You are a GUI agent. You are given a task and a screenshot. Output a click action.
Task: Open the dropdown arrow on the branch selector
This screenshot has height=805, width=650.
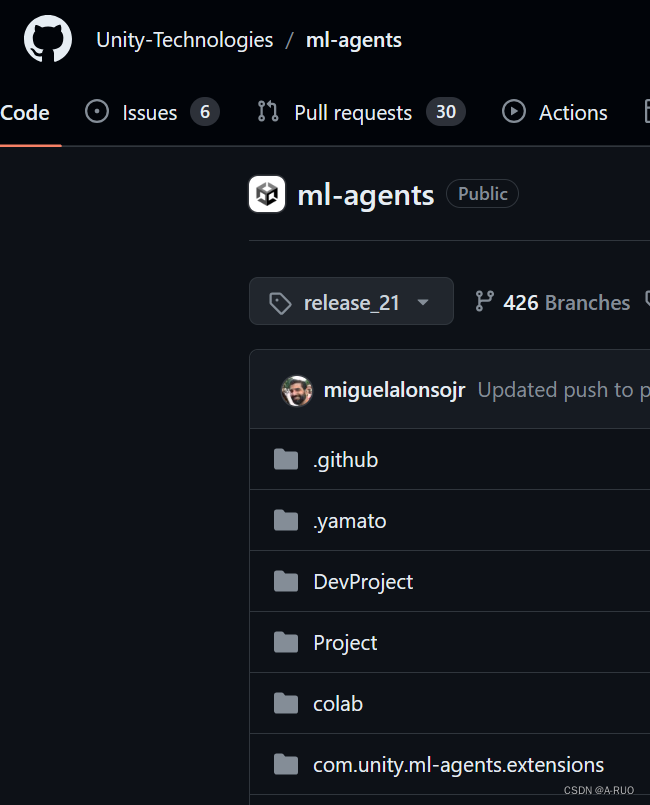pyautogui.click(x=423, y=302)
